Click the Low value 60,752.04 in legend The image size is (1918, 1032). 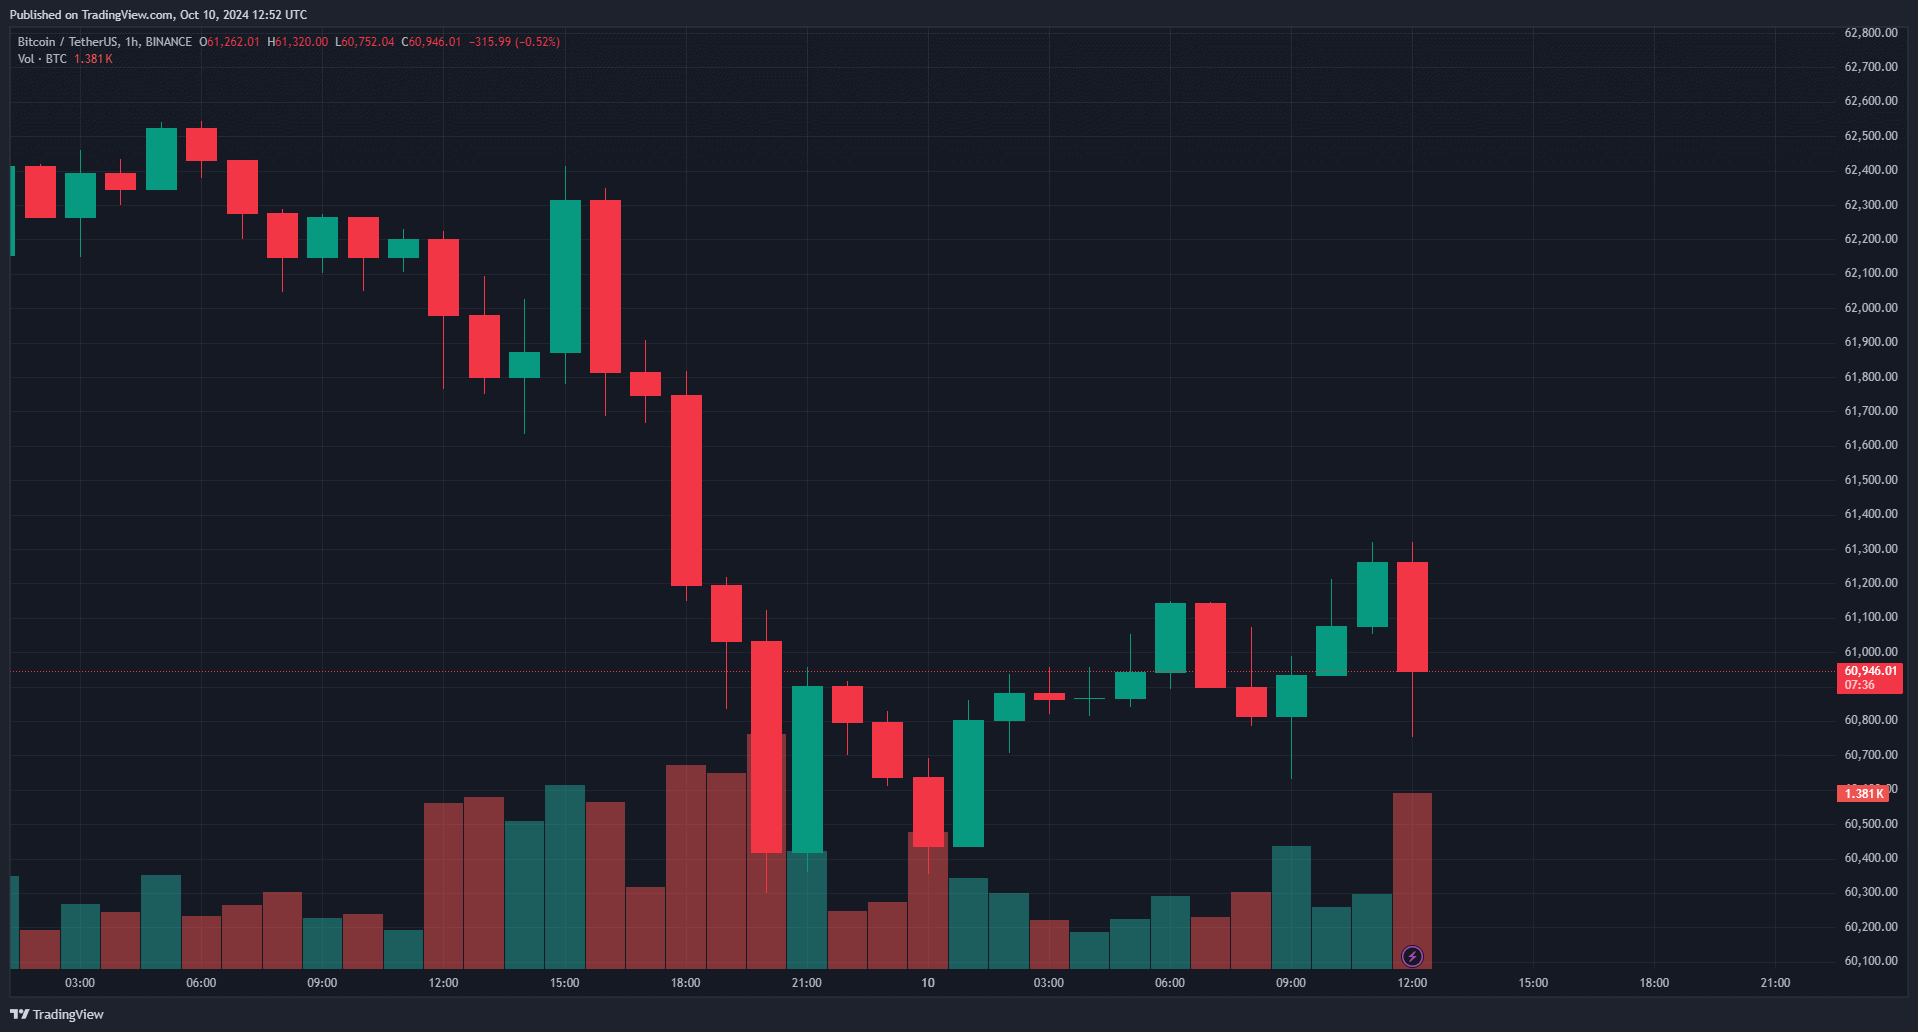(x=368, y=42)
